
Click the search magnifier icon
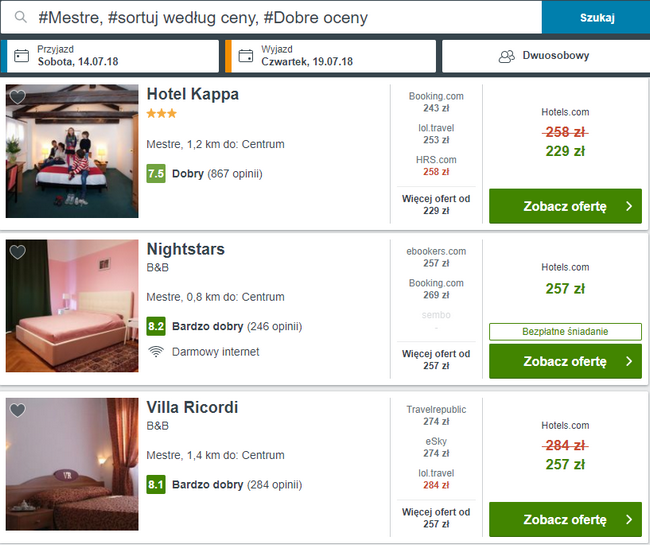coord(20,18)
